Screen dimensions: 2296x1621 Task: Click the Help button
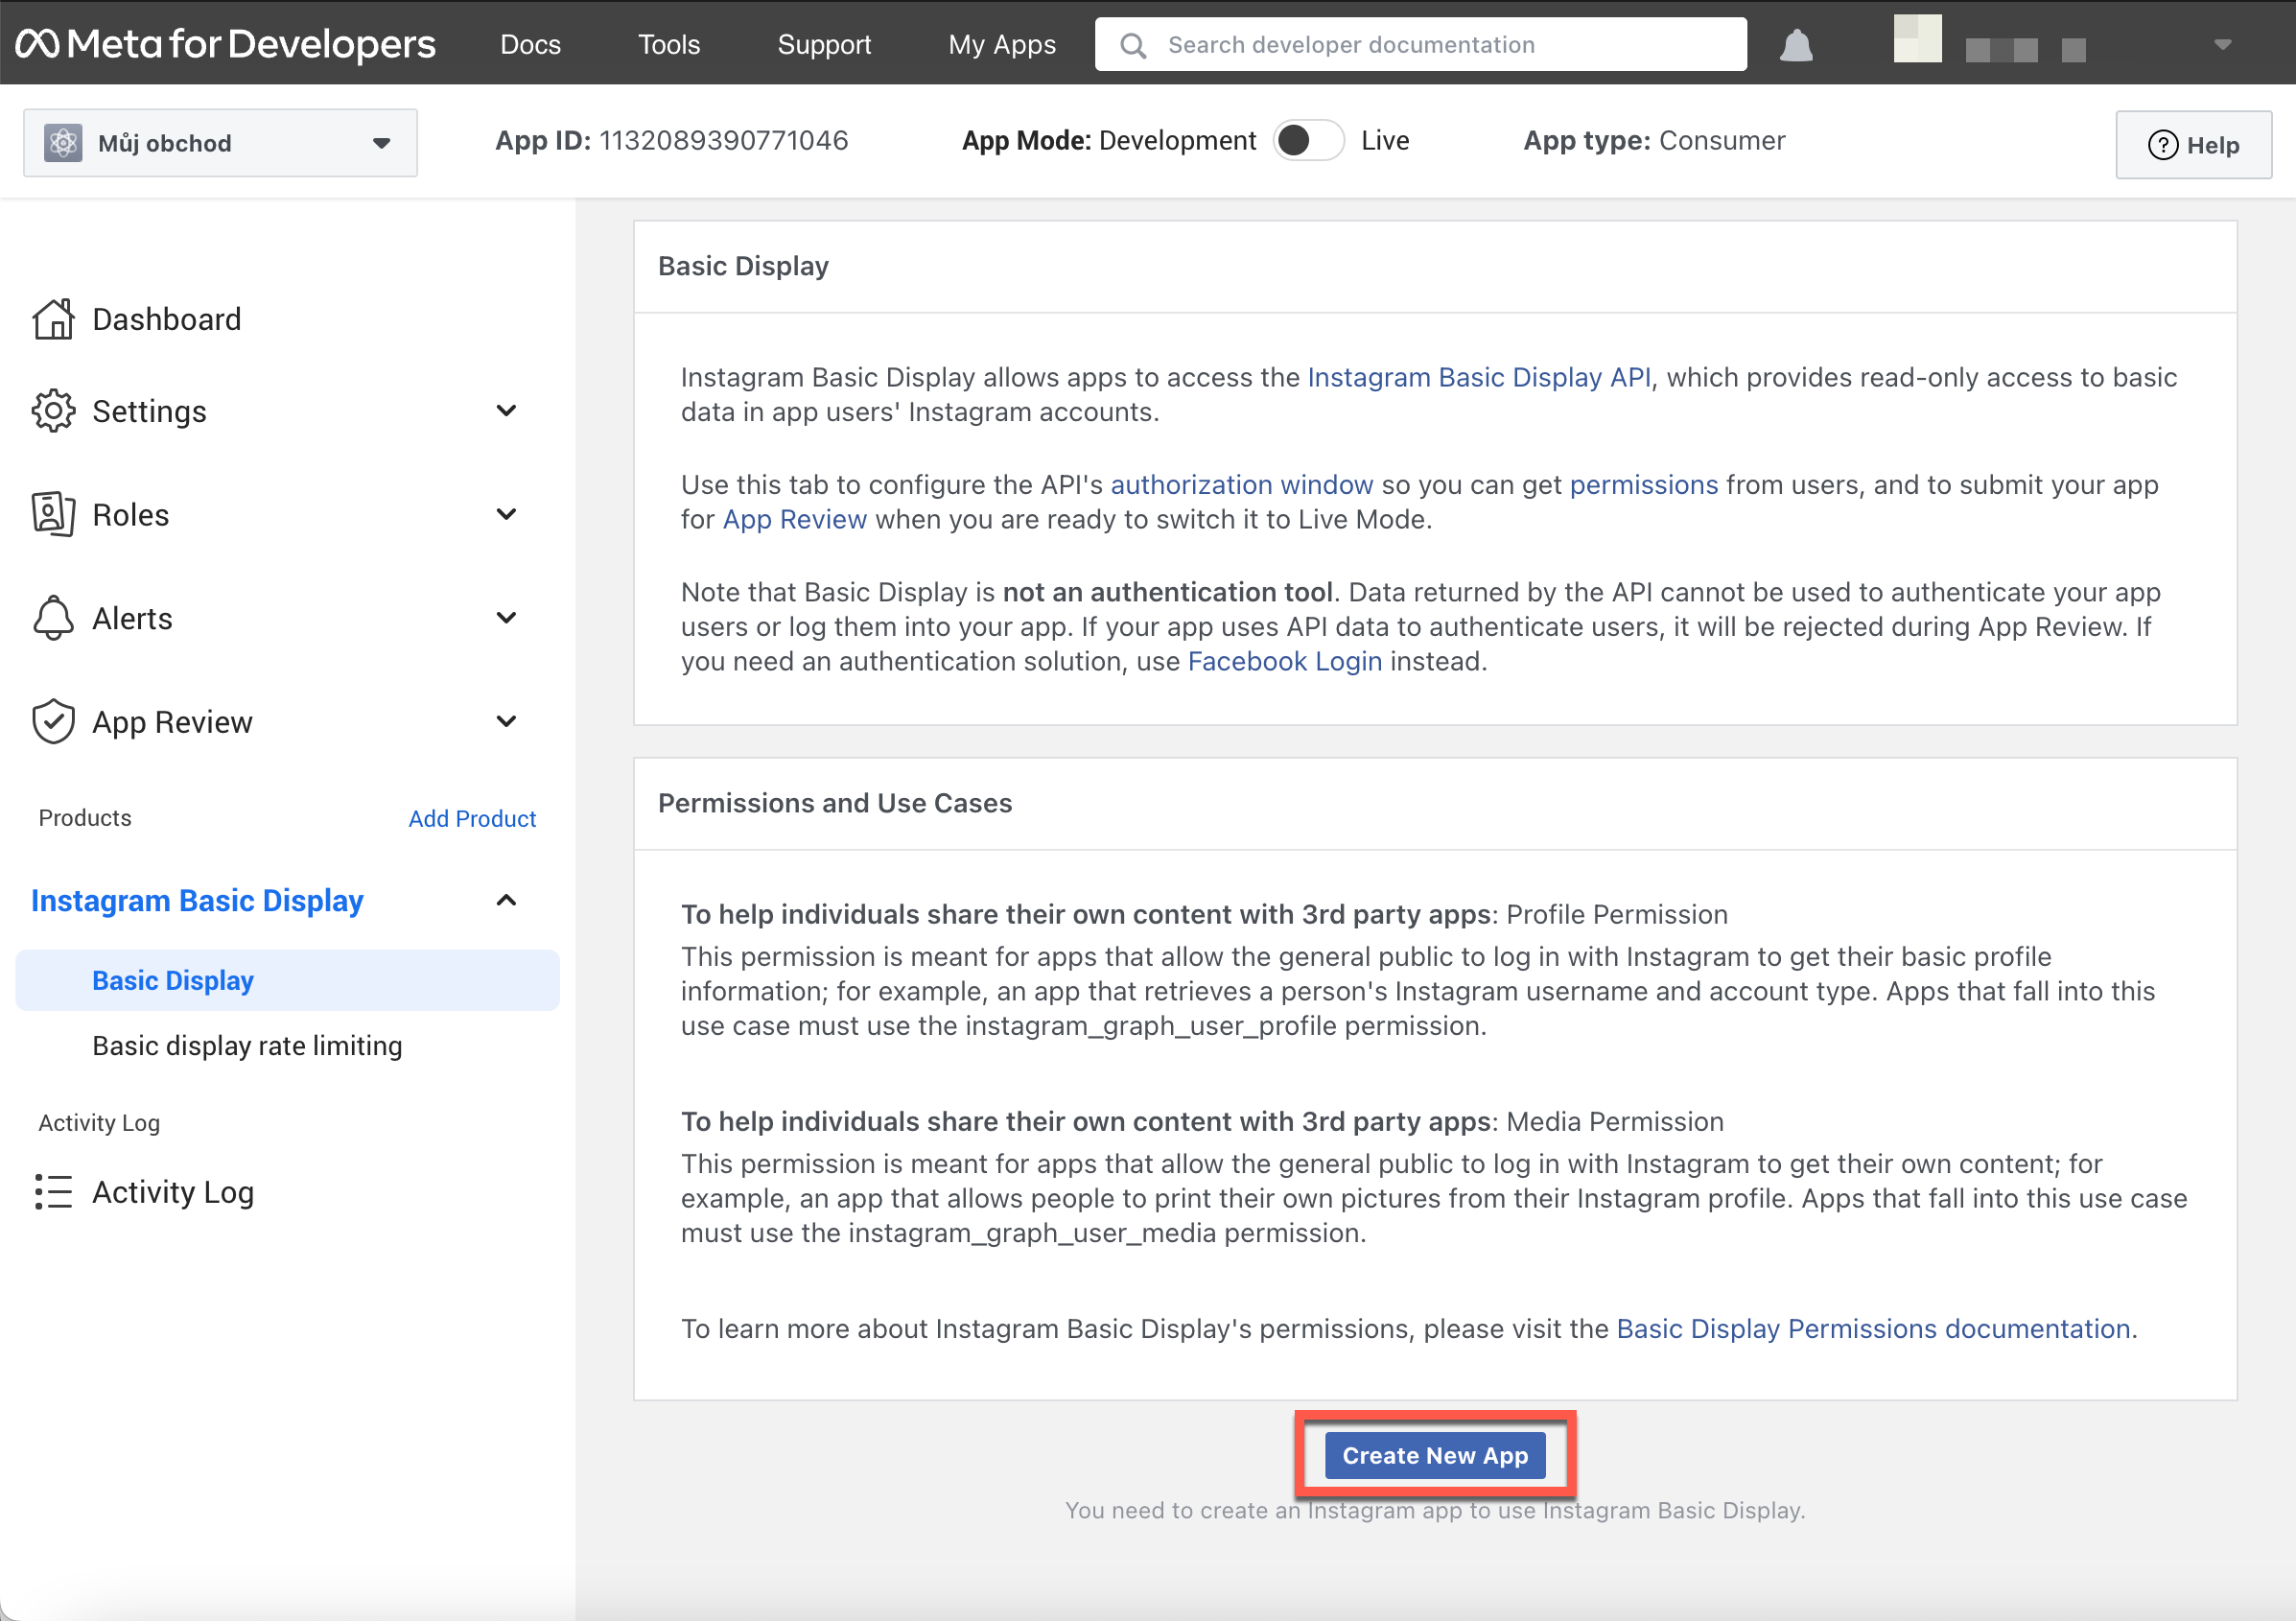point(2192,145)
